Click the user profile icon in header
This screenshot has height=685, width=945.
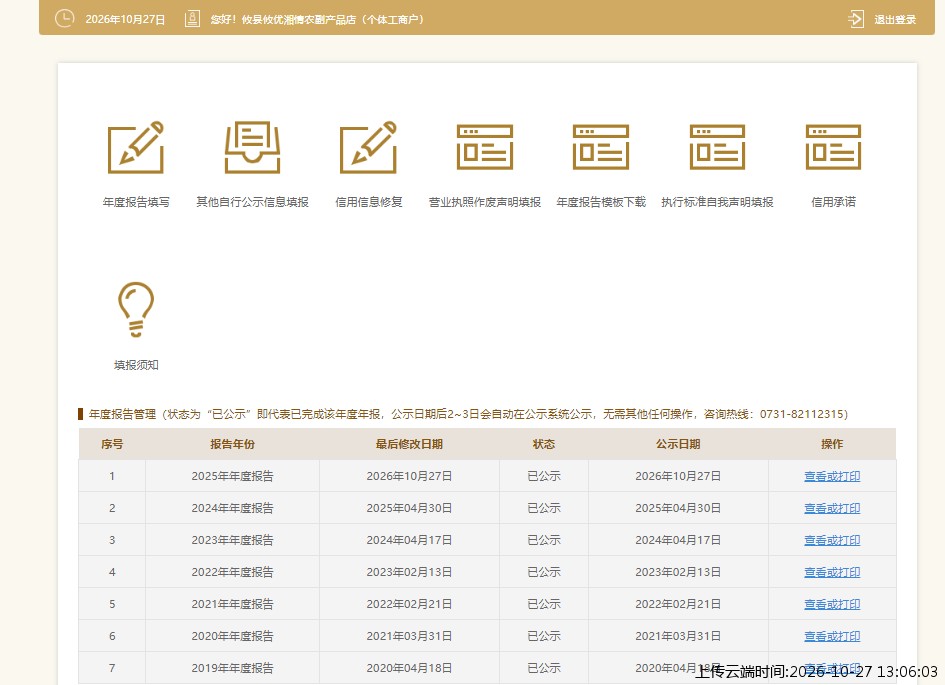coord(192,19)
